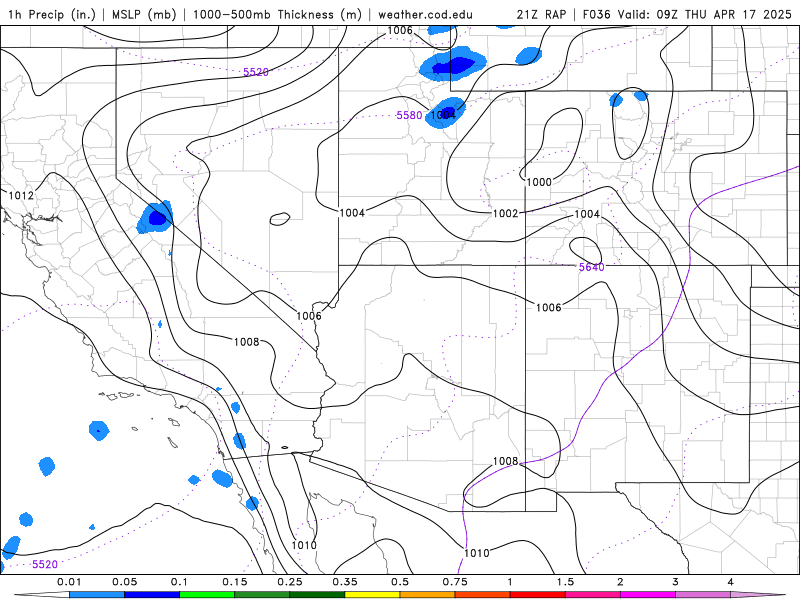Click the bright green 0.1 legend swatch
The image size is (800, 600).
207,595
